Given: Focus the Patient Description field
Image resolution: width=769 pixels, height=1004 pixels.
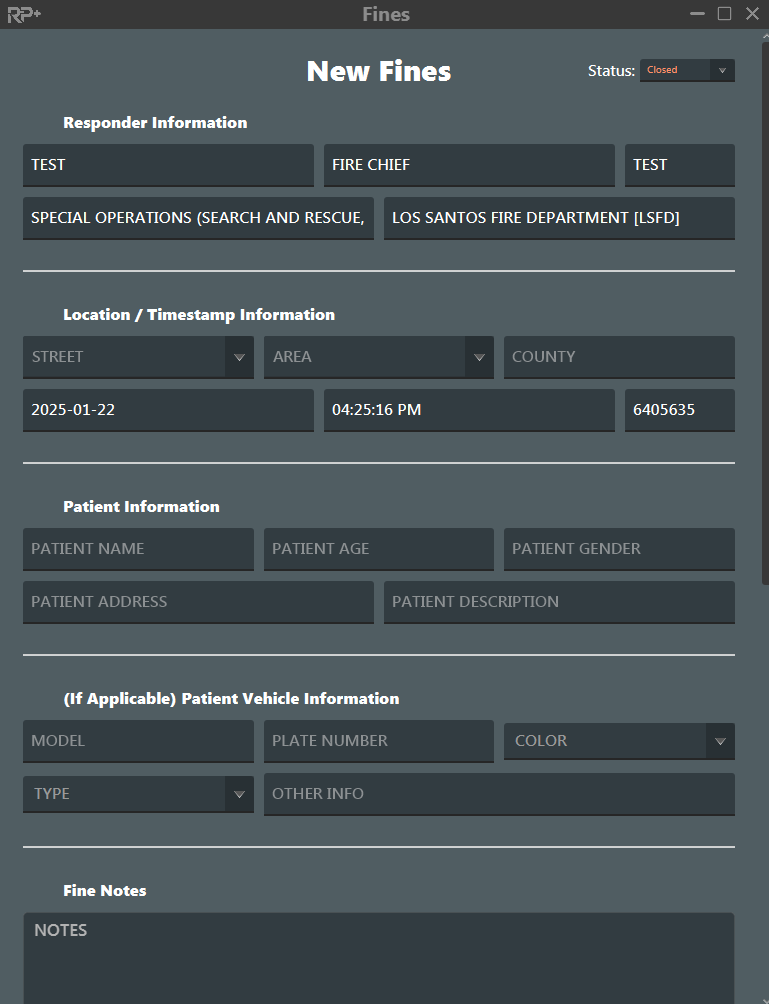Looking at the screenshot, I should (x=558, y=602).
